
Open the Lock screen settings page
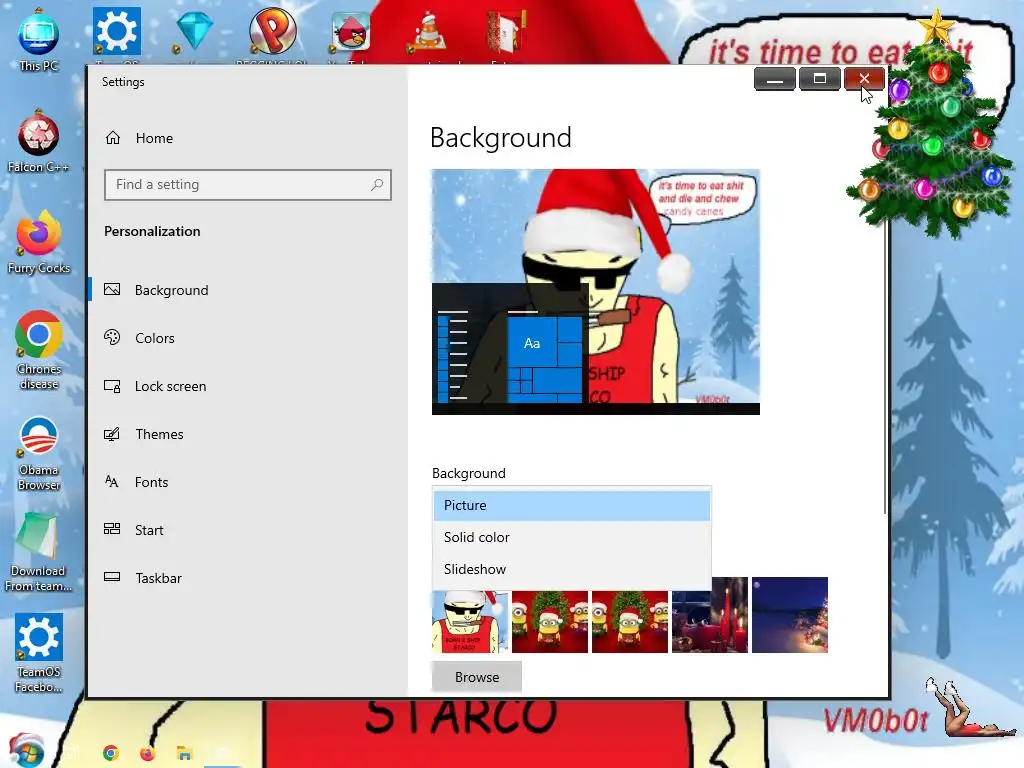[x=248, y=386]
